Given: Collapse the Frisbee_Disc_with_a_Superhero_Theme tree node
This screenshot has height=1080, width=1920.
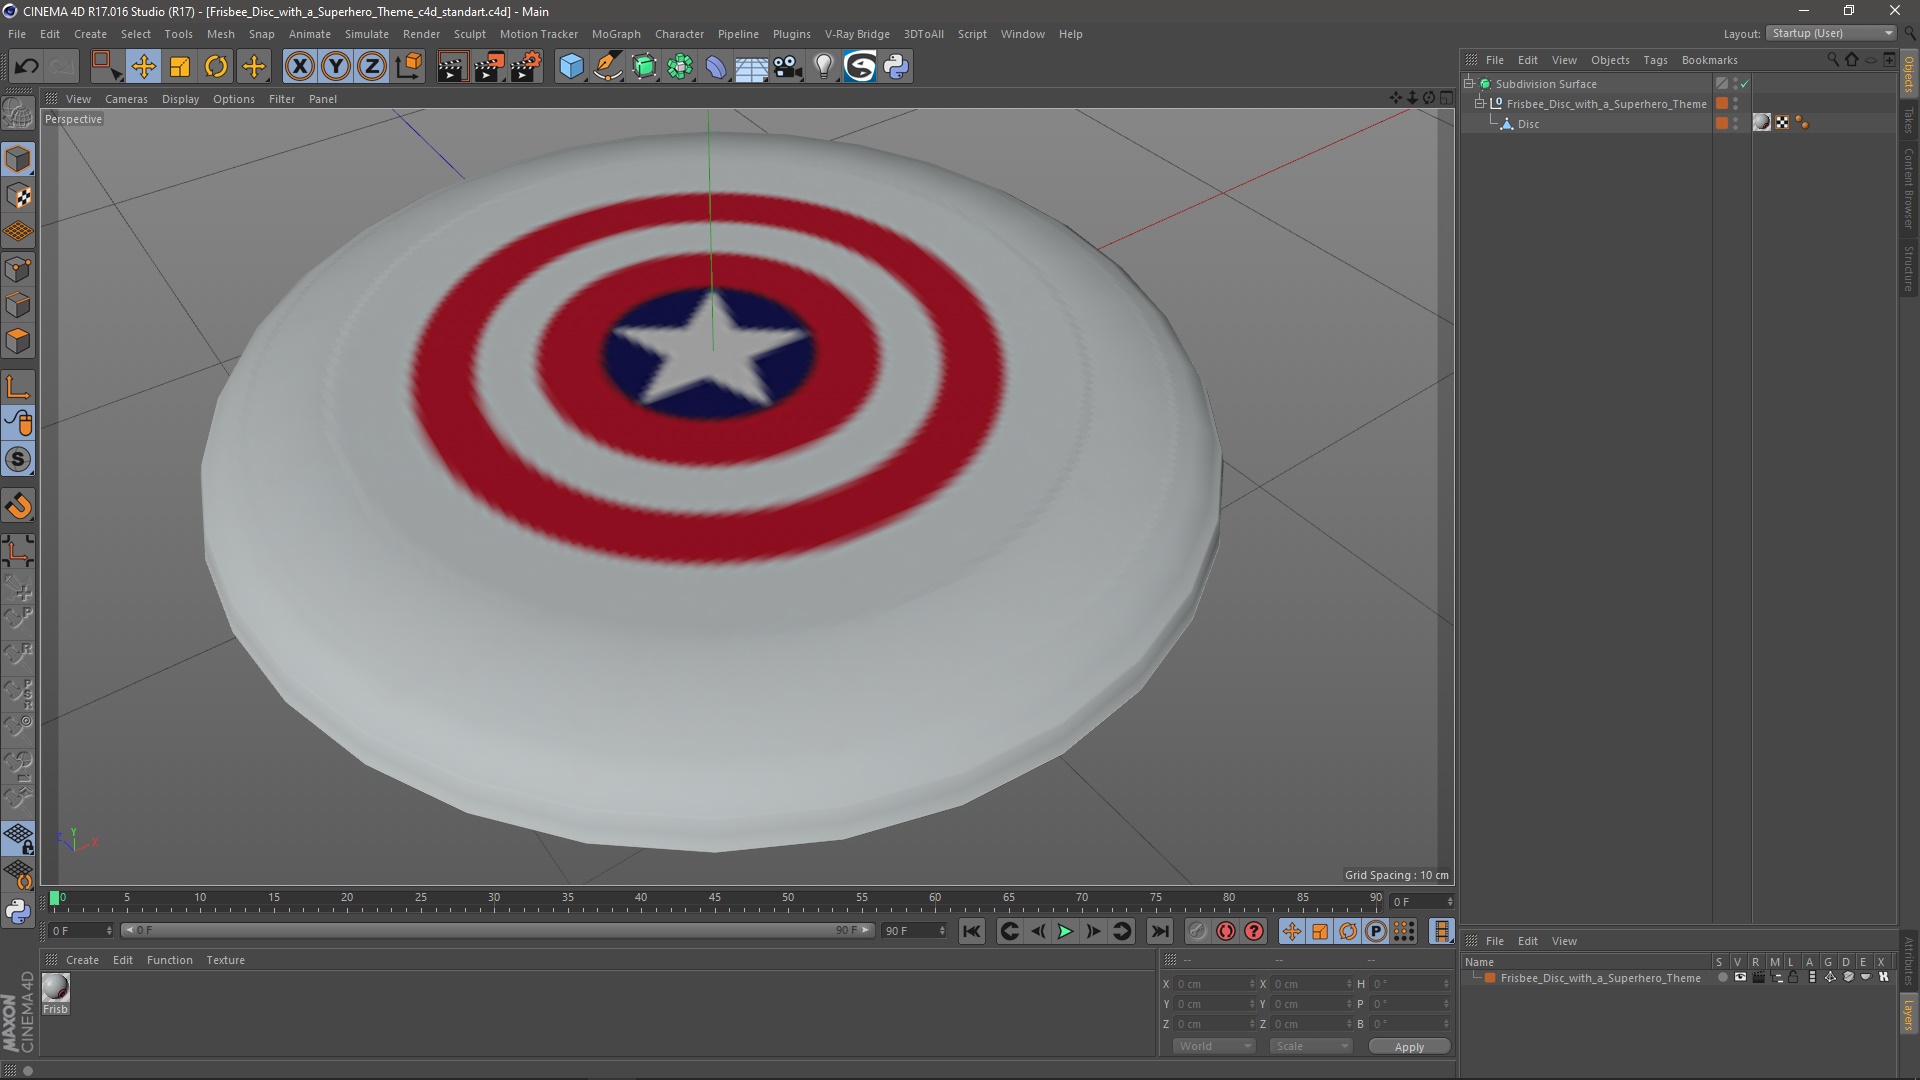Looking at the screenshot, I should point(1480,104).
